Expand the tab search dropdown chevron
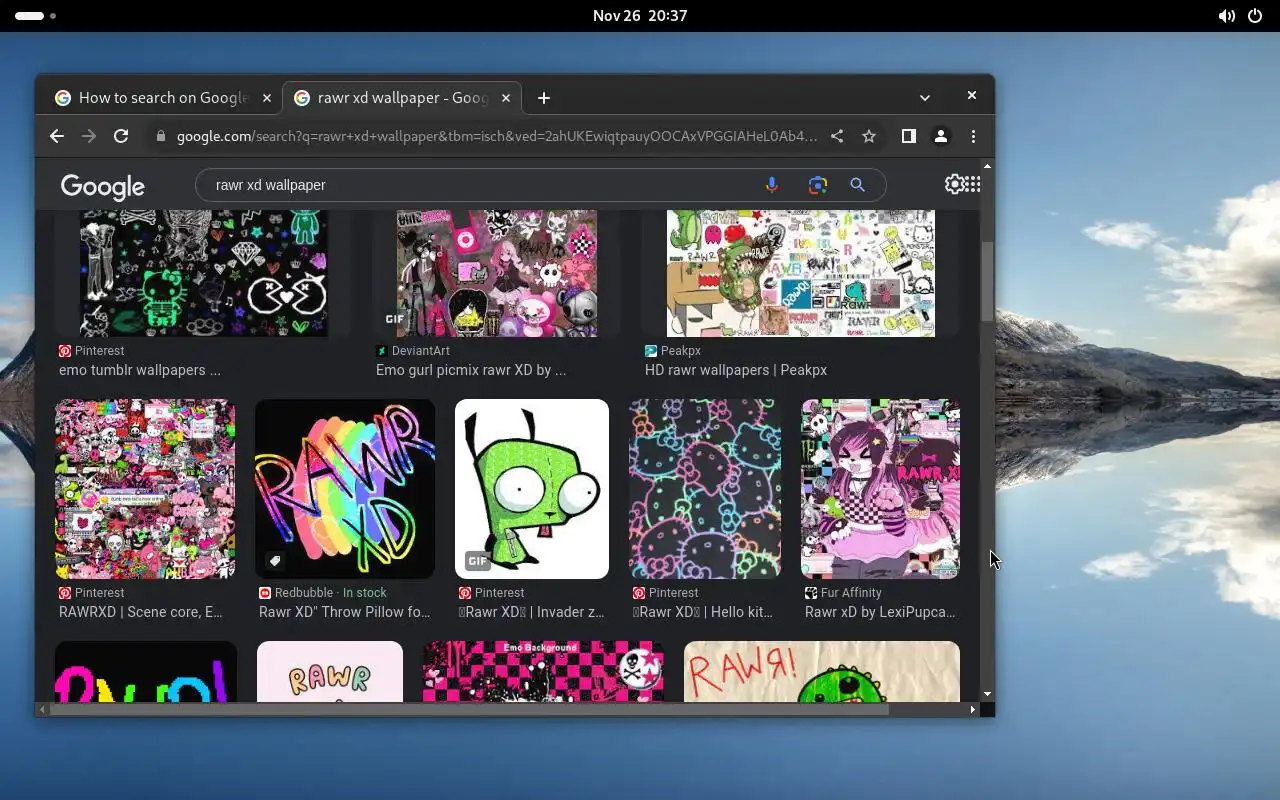The width and height of the screenshot is (1280, 800). coord(925,98)
